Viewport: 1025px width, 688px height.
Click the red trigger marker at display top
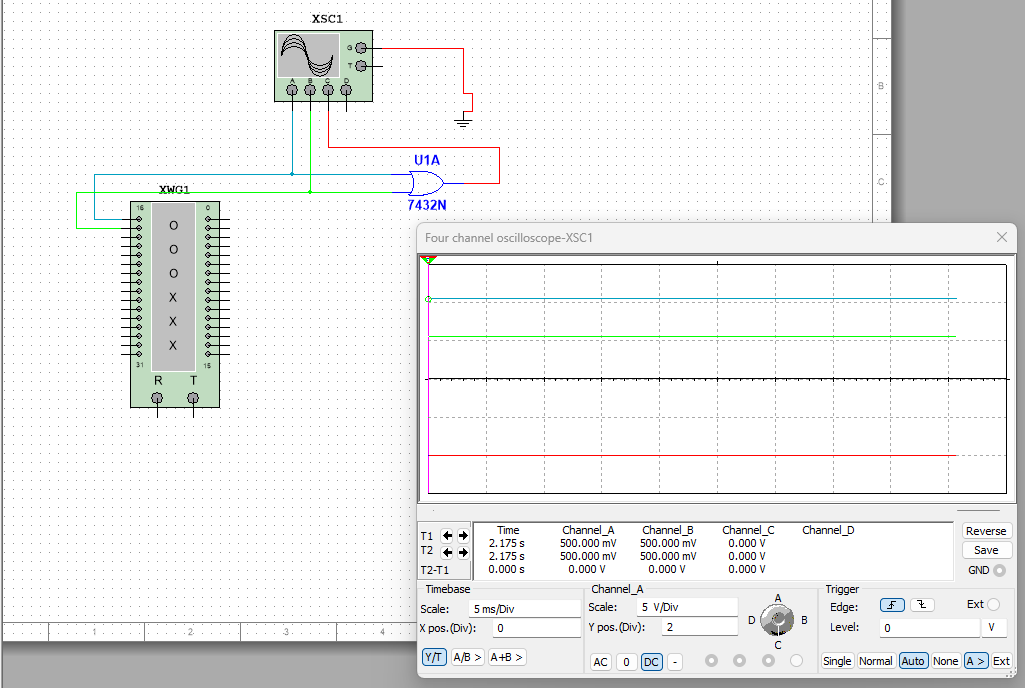pos(428,260)
